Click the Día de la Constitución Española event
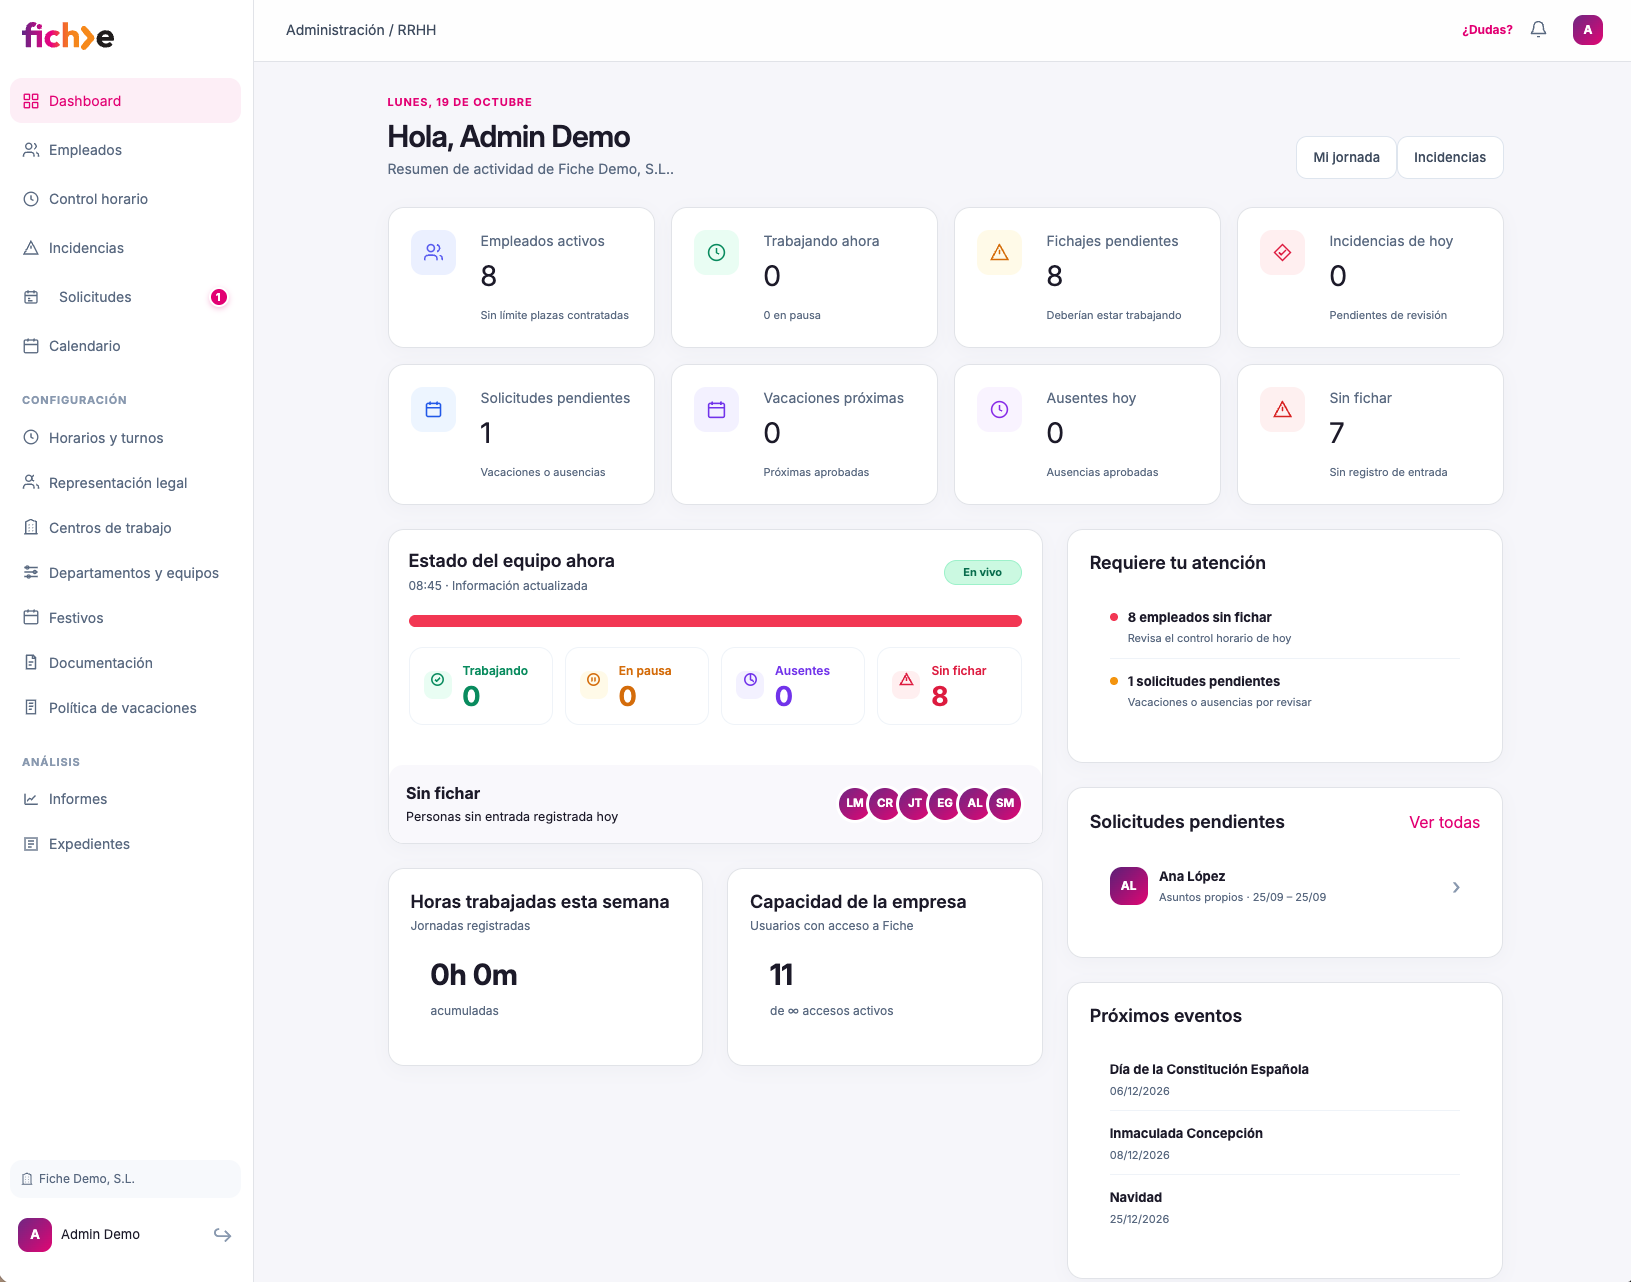 coord(1285,1079)
